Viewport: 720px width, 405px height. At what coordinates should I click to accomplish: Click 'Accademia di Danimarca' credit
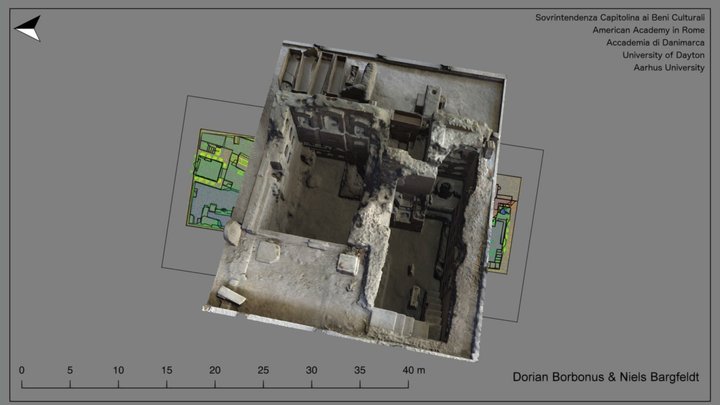(x=655, y=42)
